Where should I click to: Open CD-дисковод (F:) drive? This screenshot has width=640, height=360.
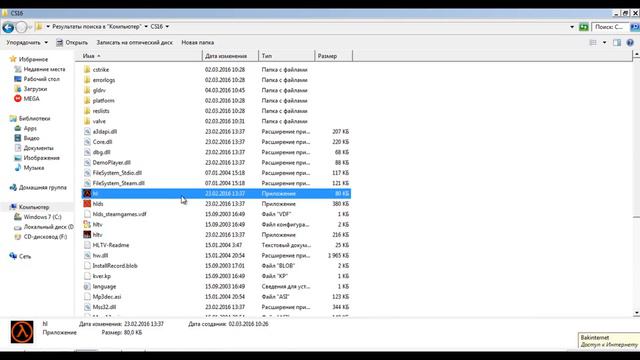click(40, 237)
